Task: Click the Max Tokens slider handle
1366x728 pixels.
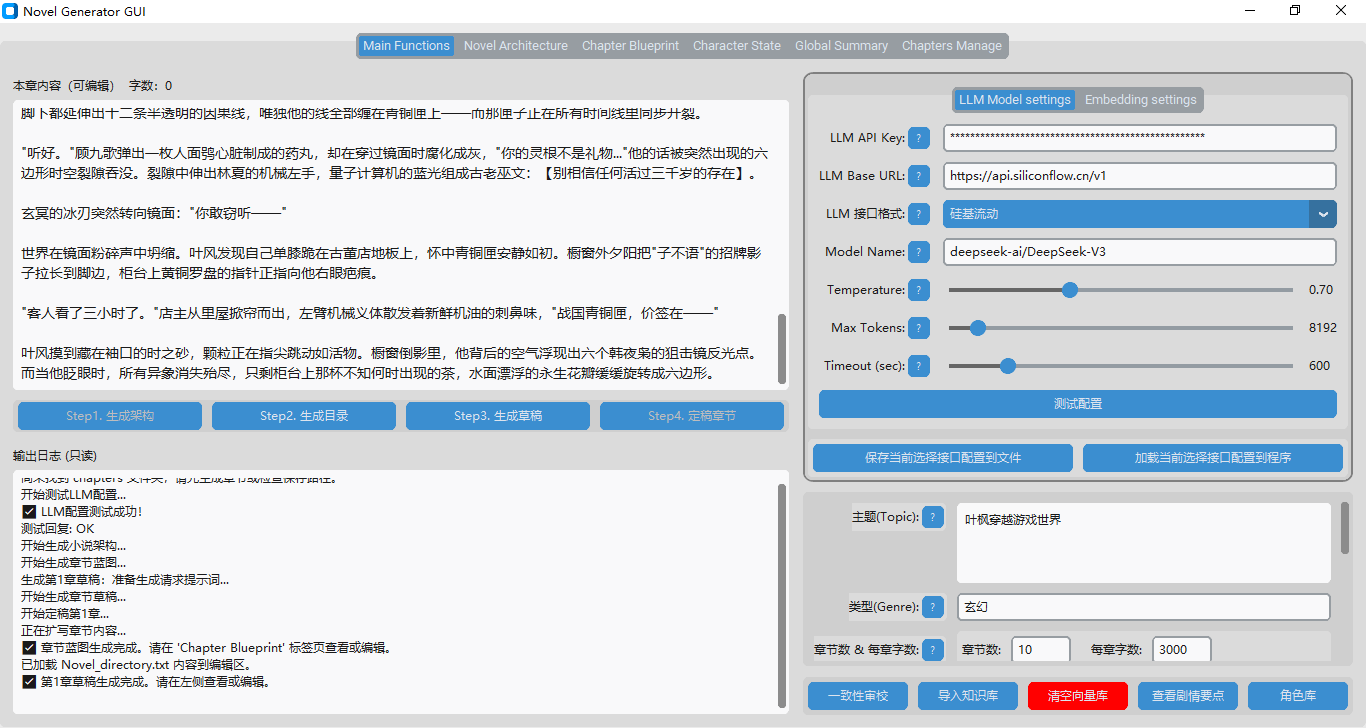Action: tap(978, 328)
